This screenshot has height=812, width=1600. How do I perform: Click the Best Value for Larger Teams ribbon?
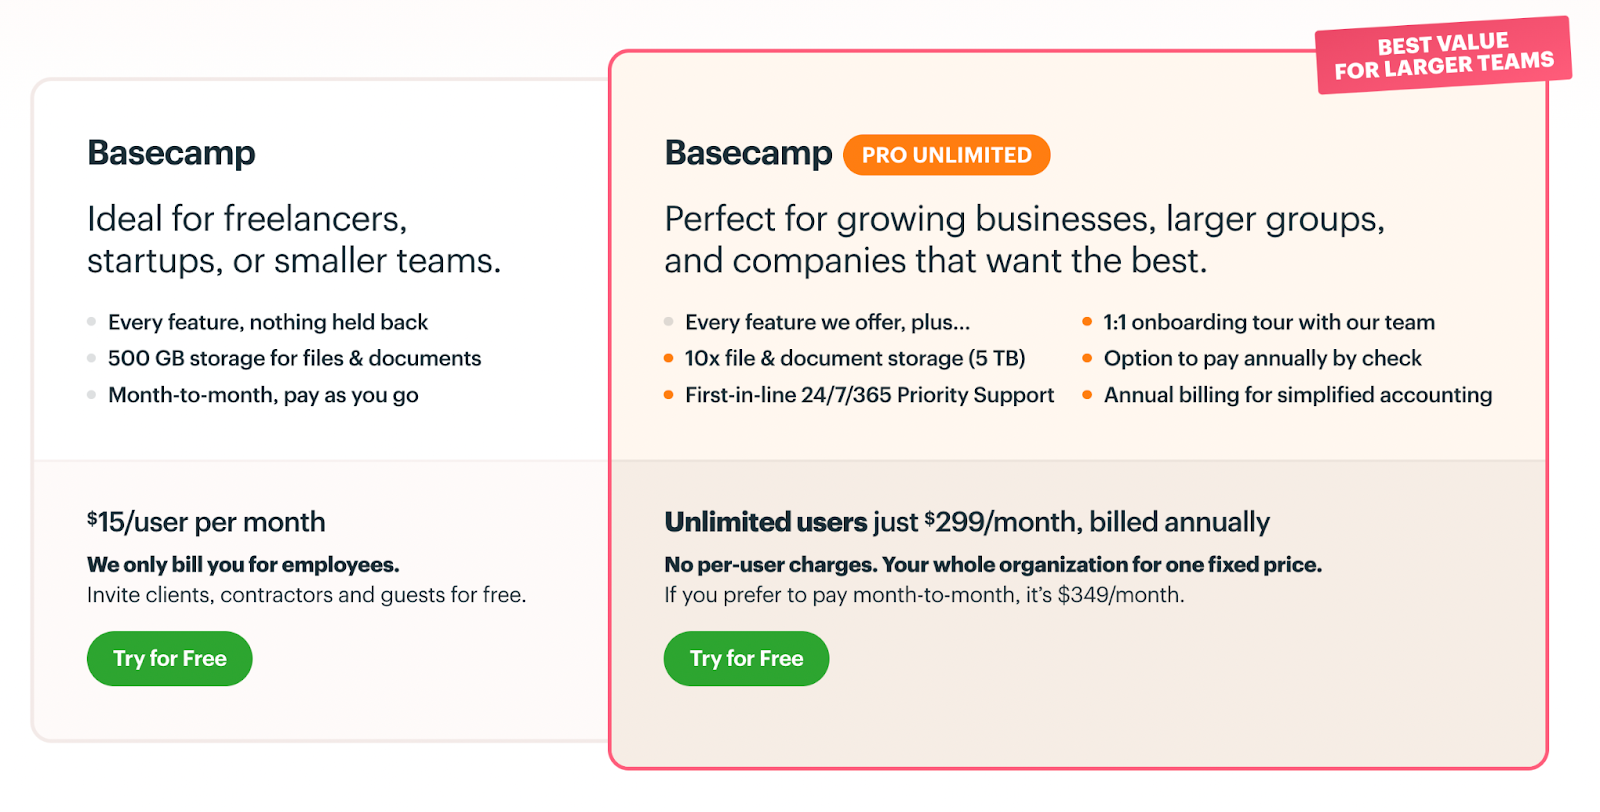coord(1443,56)
